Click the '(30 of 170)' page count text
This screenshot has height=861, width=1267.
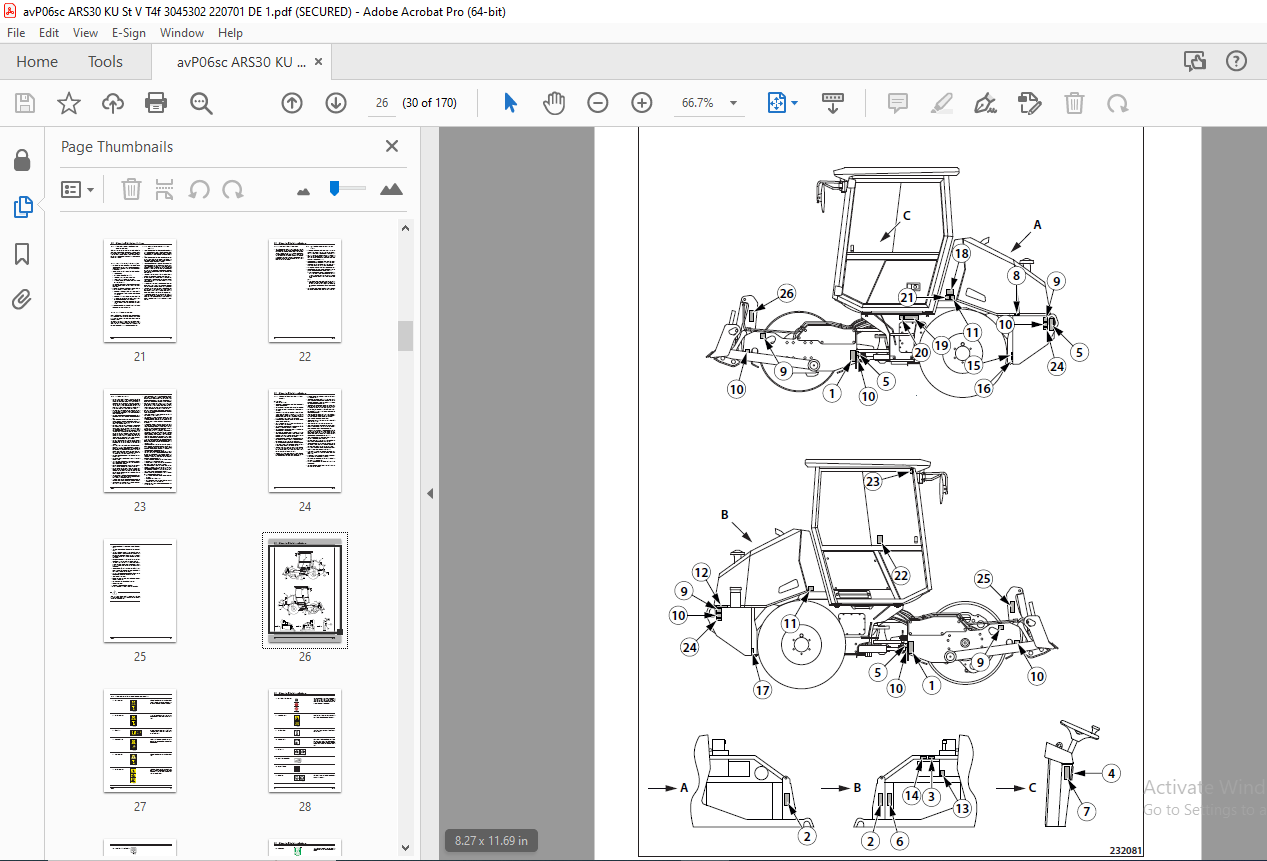tap(430, 103)
